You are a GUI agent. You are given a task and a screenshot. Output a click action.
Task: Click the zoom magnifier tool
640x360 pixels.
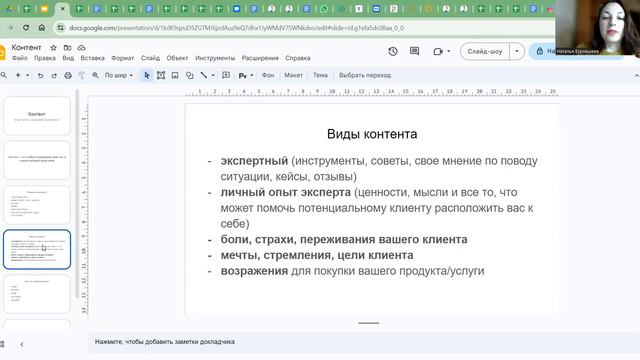[x=95, y=76]
